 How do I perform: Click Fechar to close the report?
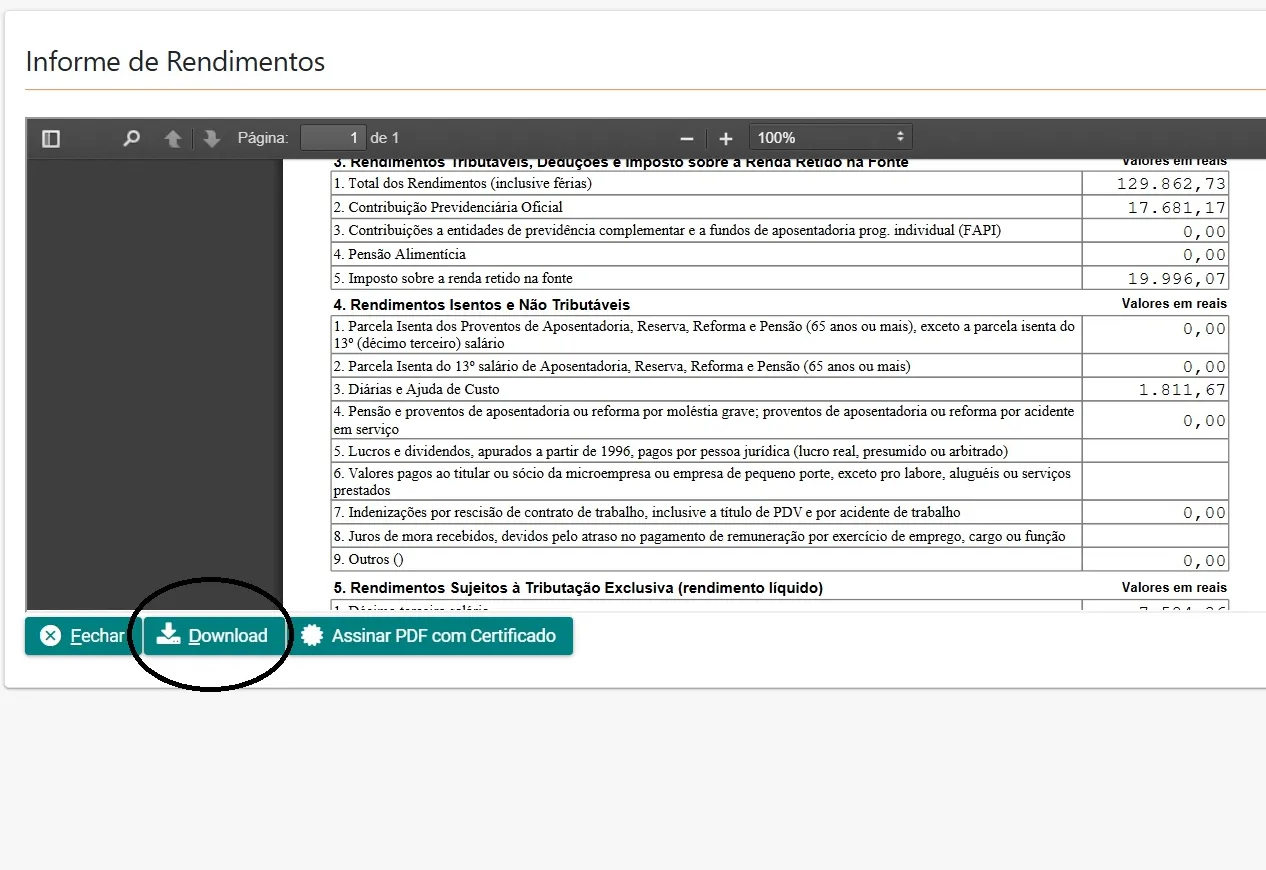pos(96,635)
